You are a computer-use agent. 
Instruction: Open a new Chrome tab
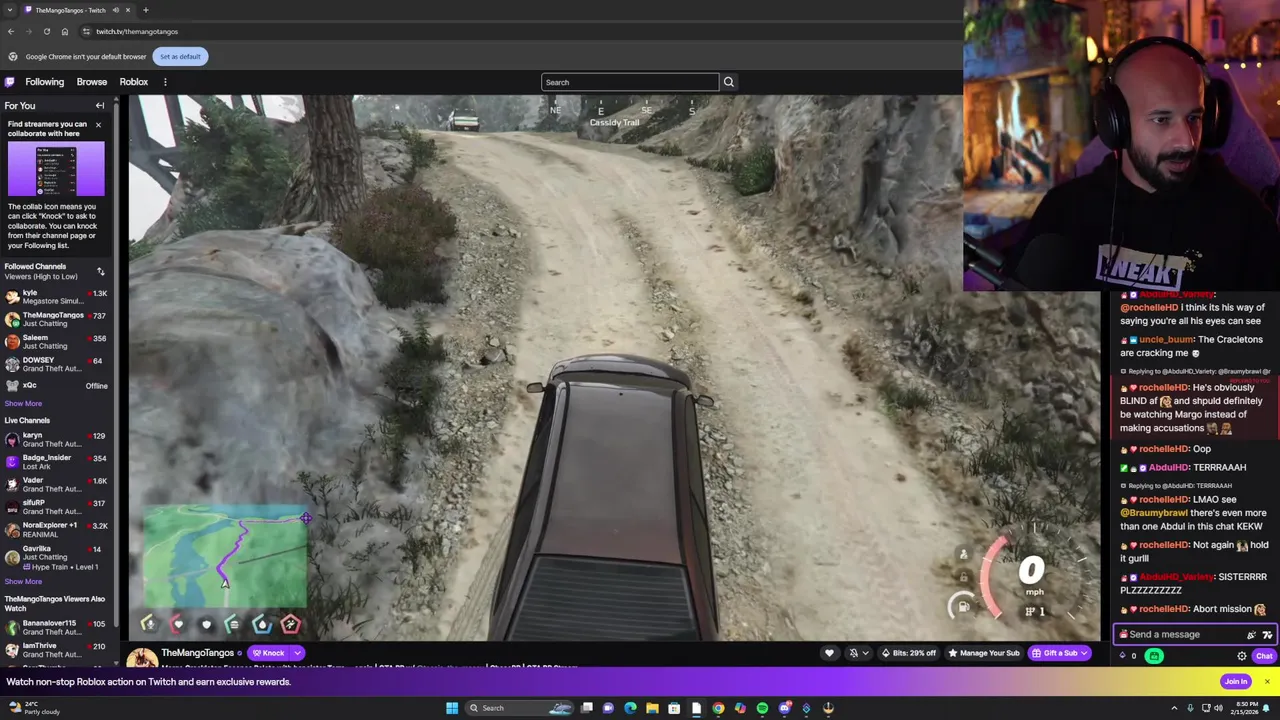click(145, 10)
